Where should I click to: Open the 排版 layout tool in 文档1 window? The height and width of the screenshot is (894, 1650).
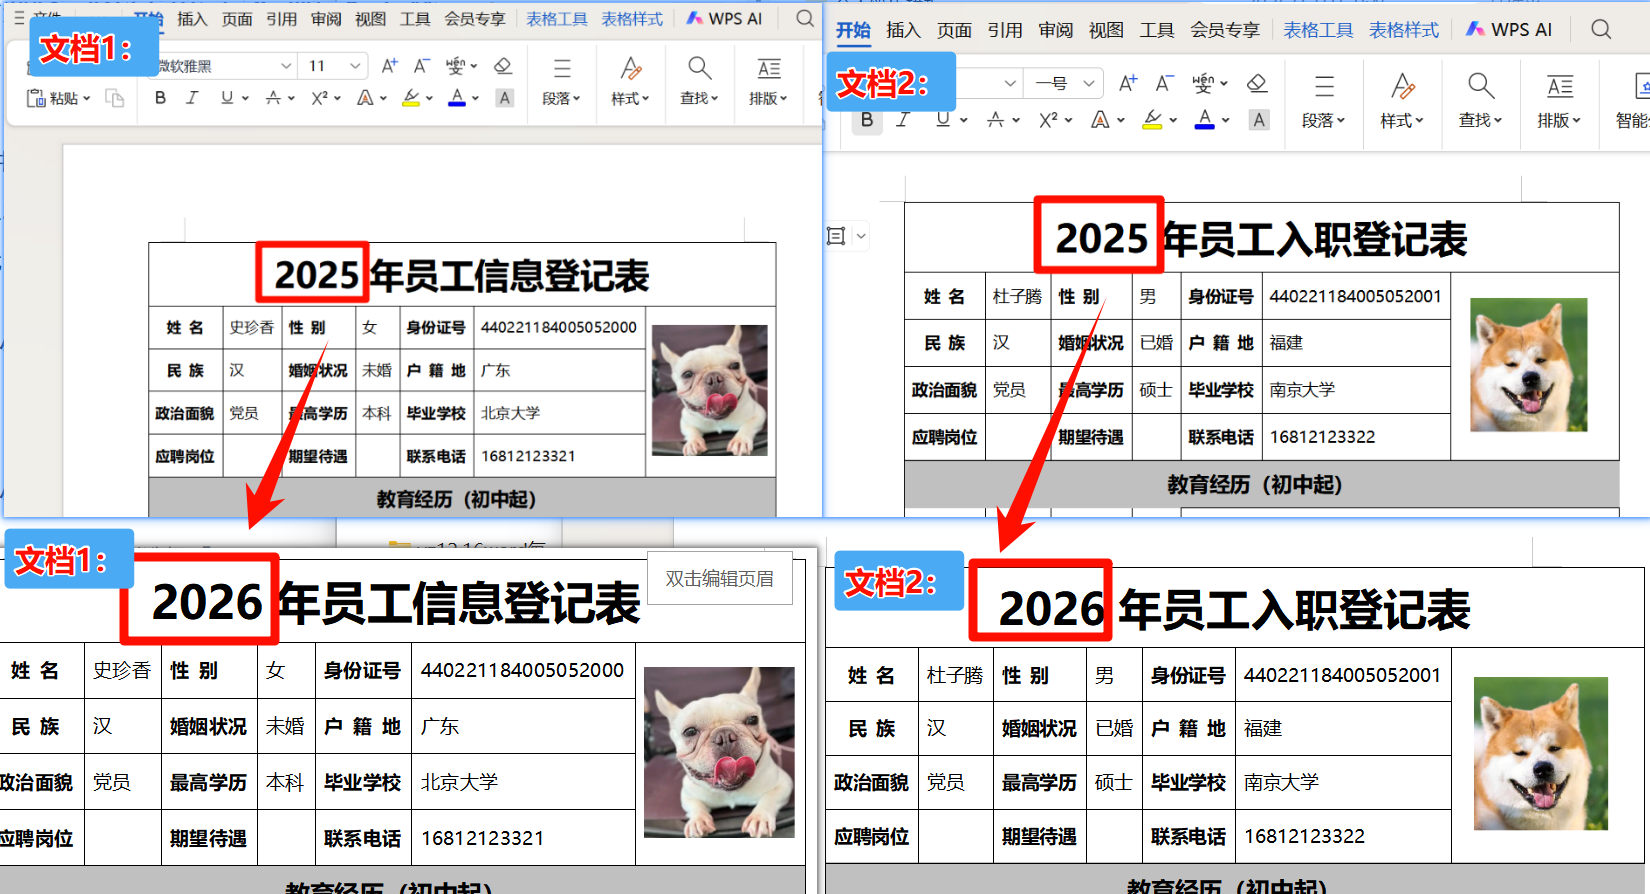[768, 81]
